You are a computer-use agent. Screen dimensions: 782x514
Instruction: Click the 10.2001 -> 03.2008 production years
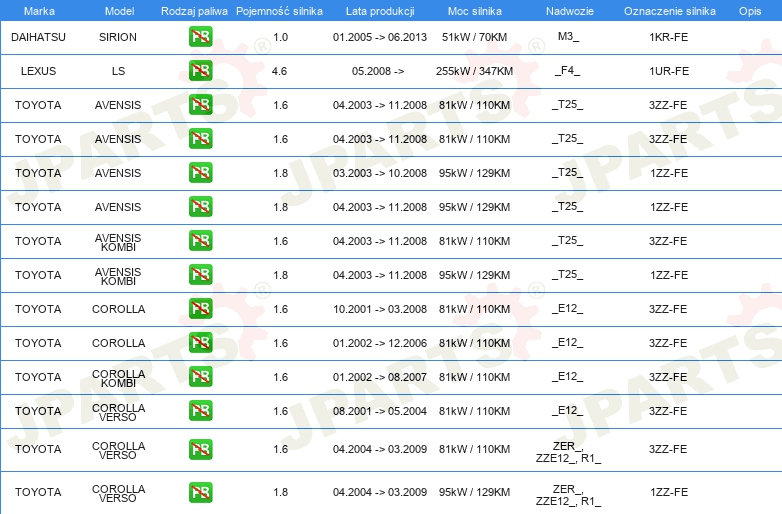(x=380, y=309)
